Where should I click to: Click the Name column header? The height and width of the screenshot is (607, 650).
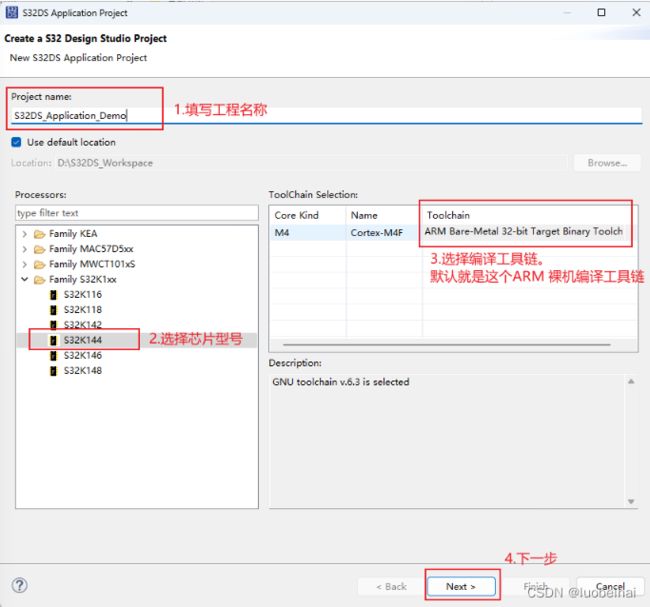384,216
